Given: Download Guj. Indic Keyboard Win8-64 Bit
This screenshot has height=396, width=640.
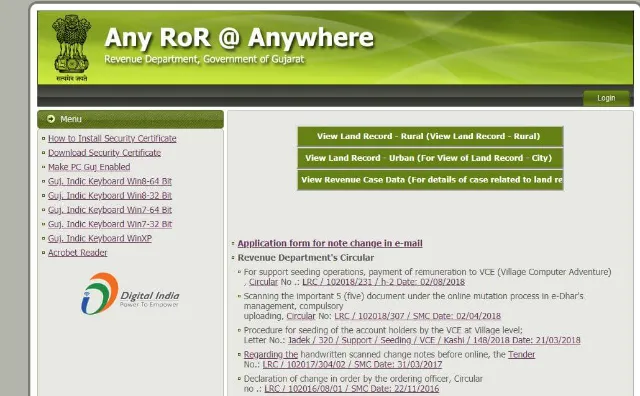Looking at the screenshot, I should point(110,181).
